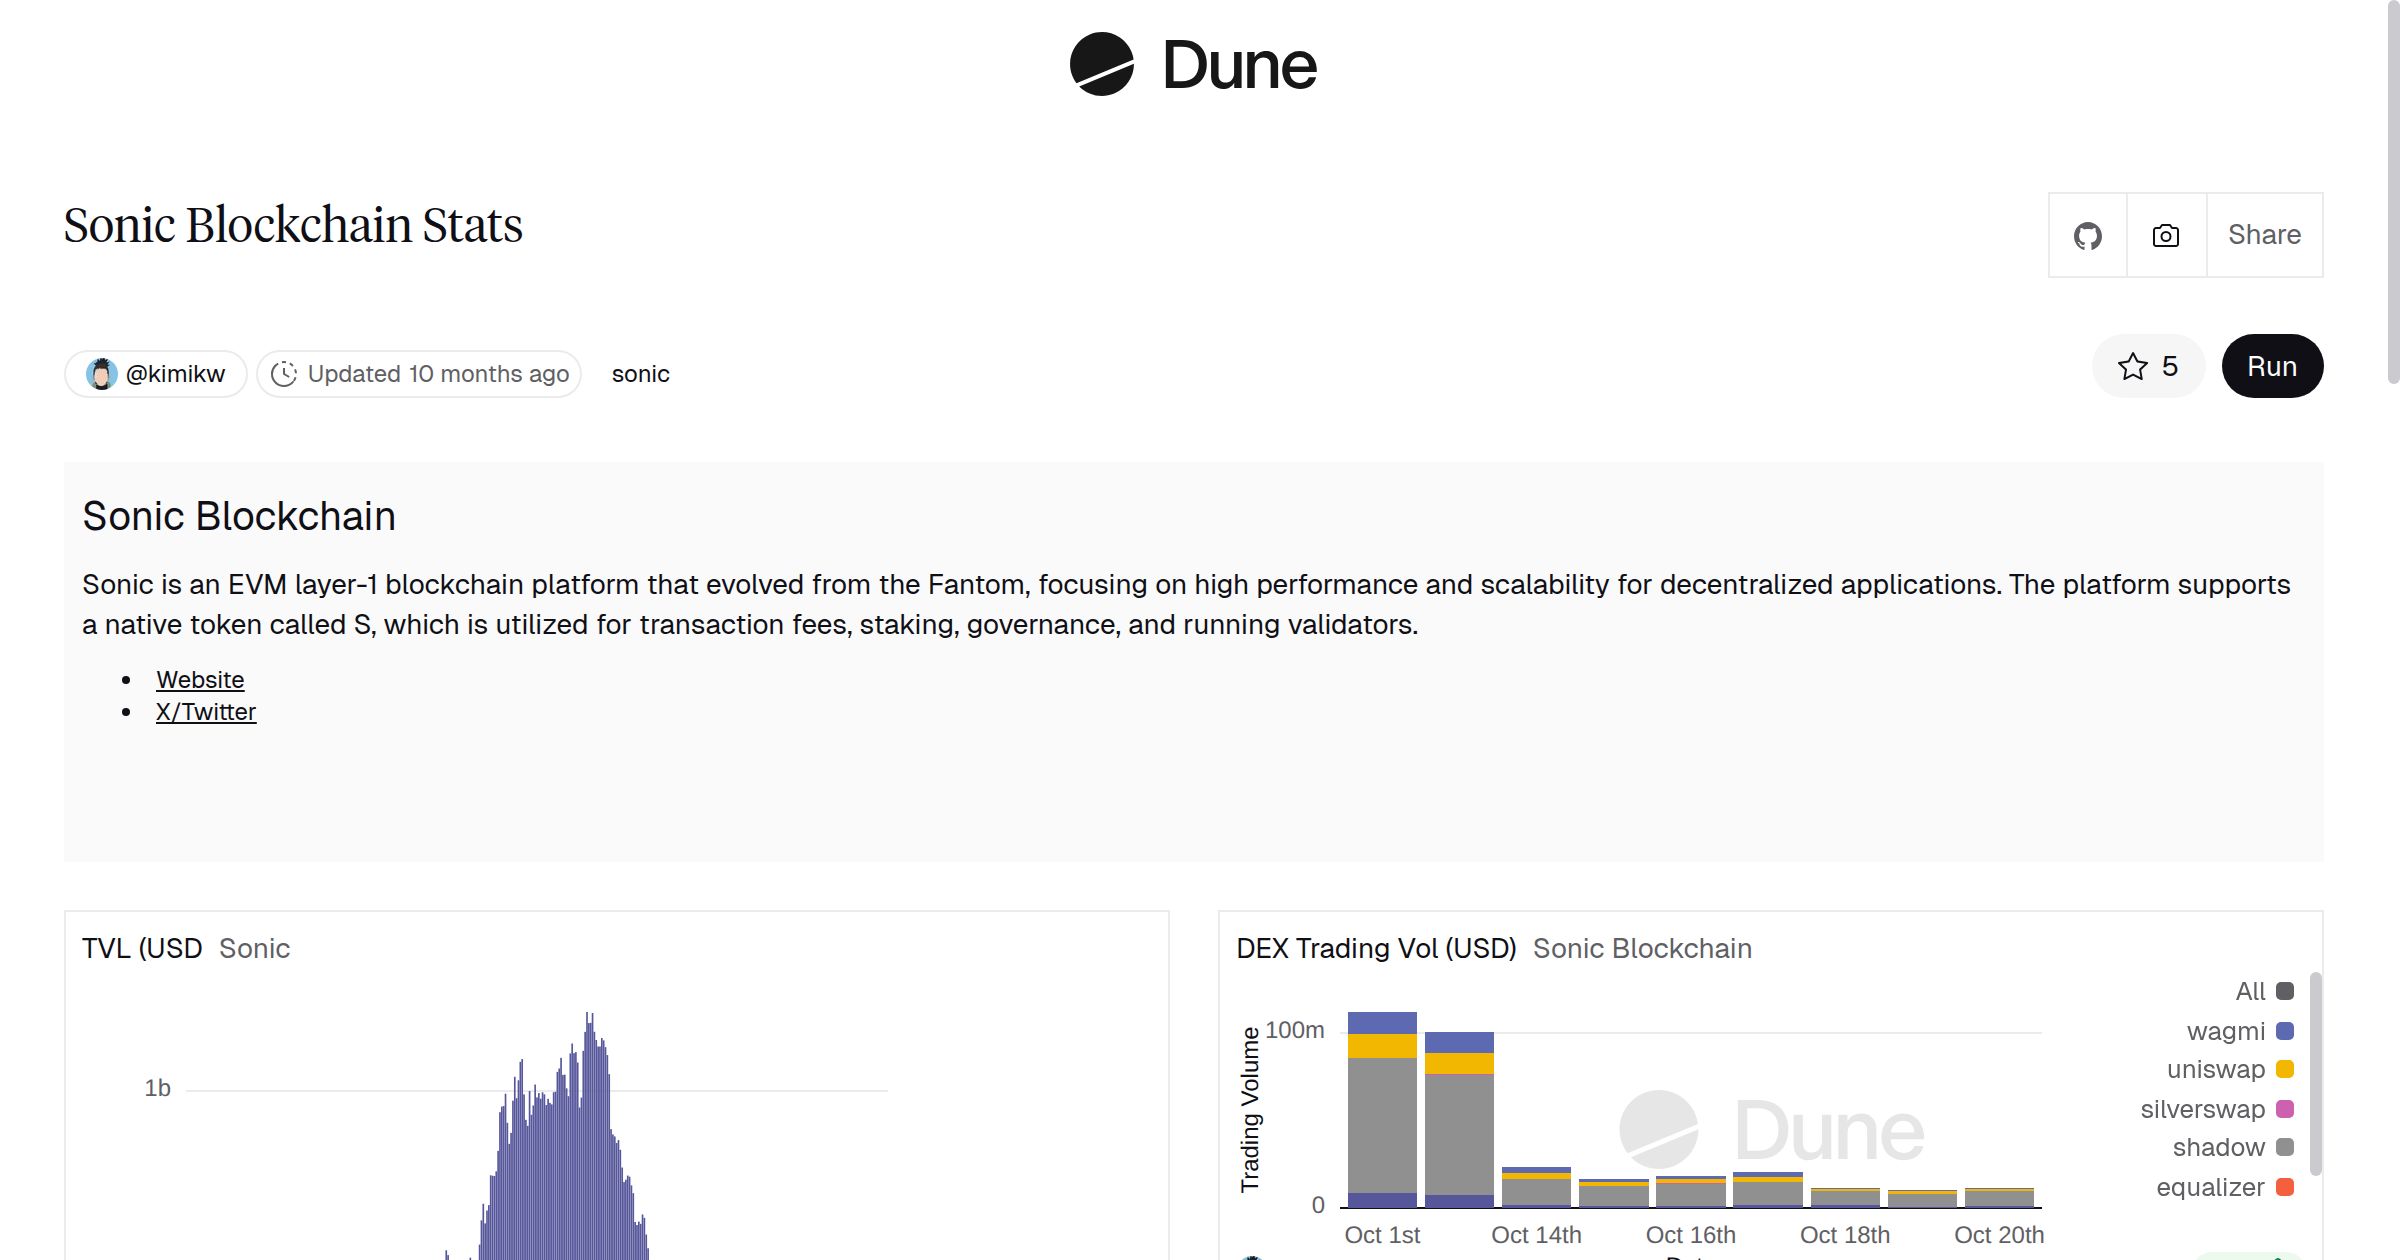Open the Website link
This screenshot has height=1260, width=2400.
click(200, 679)
